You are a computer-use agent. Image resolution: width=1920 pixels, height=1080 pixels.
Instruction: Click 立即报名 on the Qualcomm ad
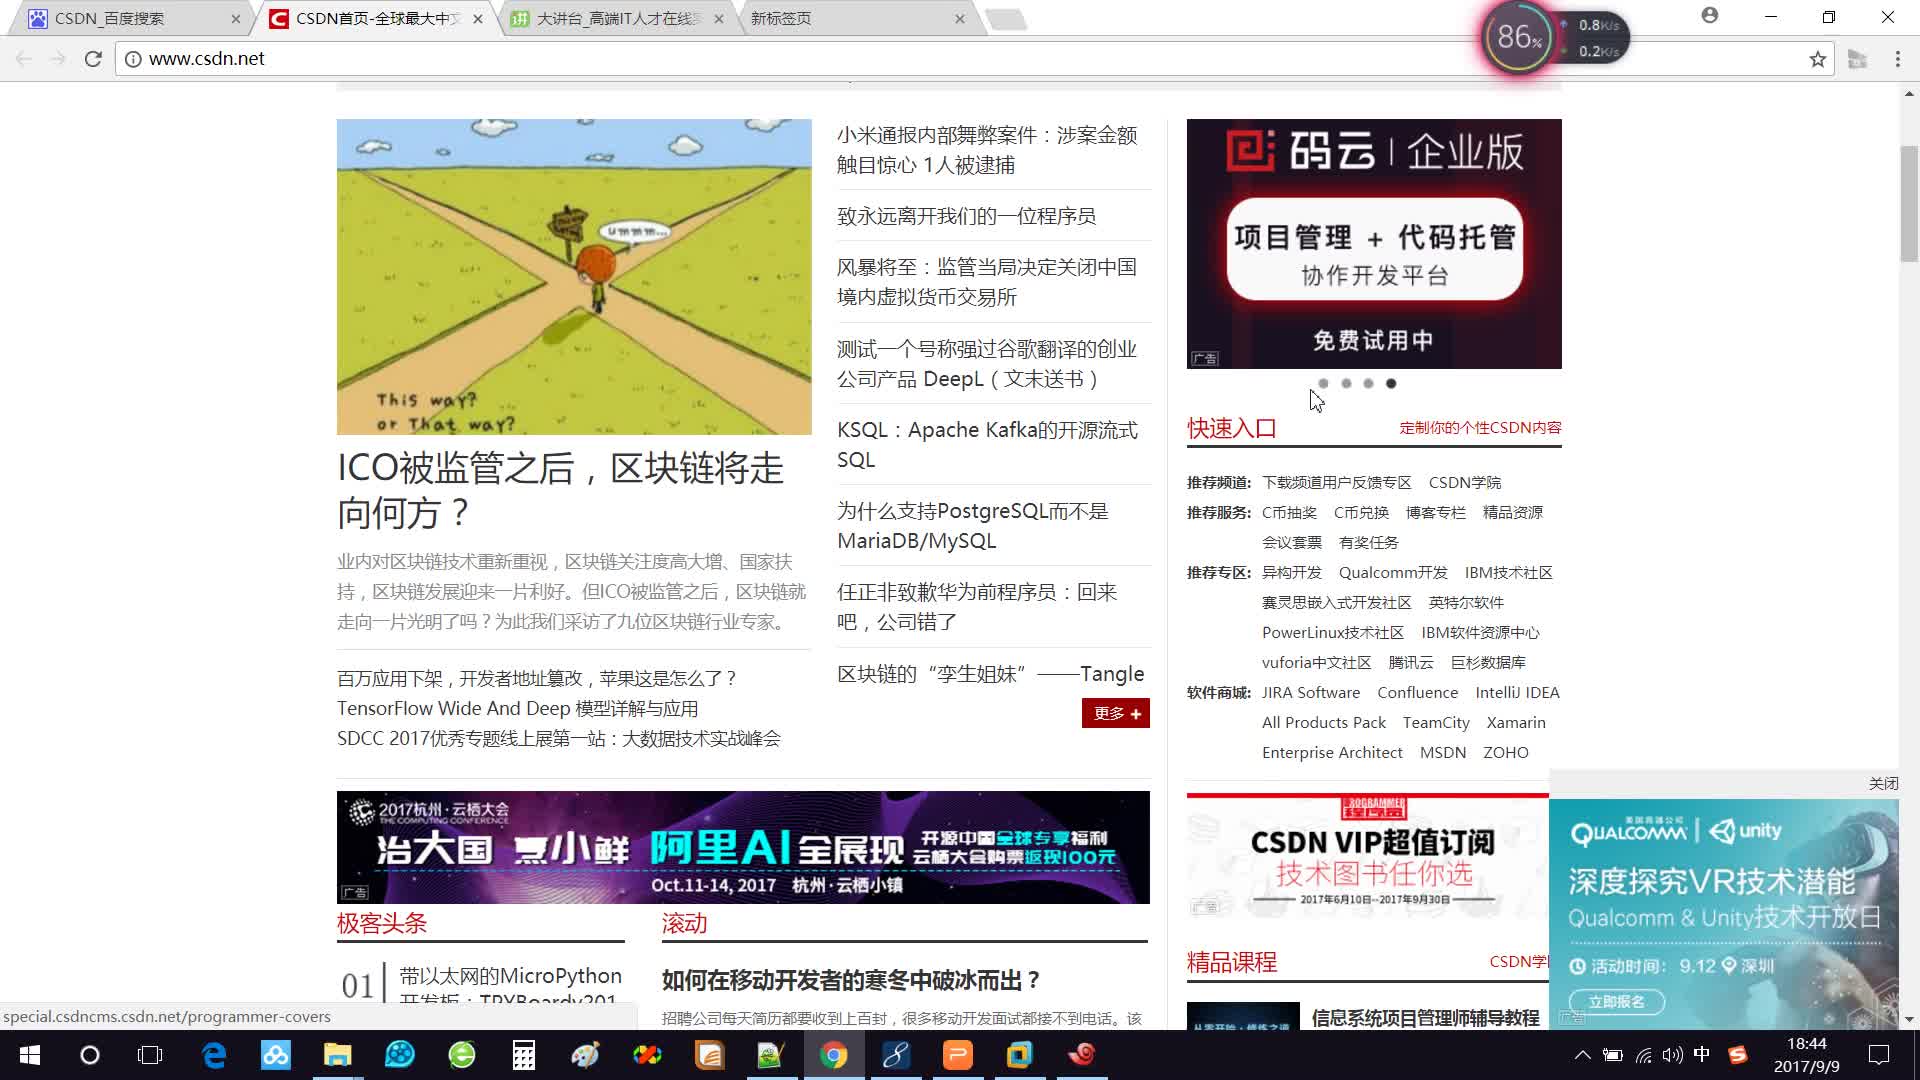tap(1617, 1001)
